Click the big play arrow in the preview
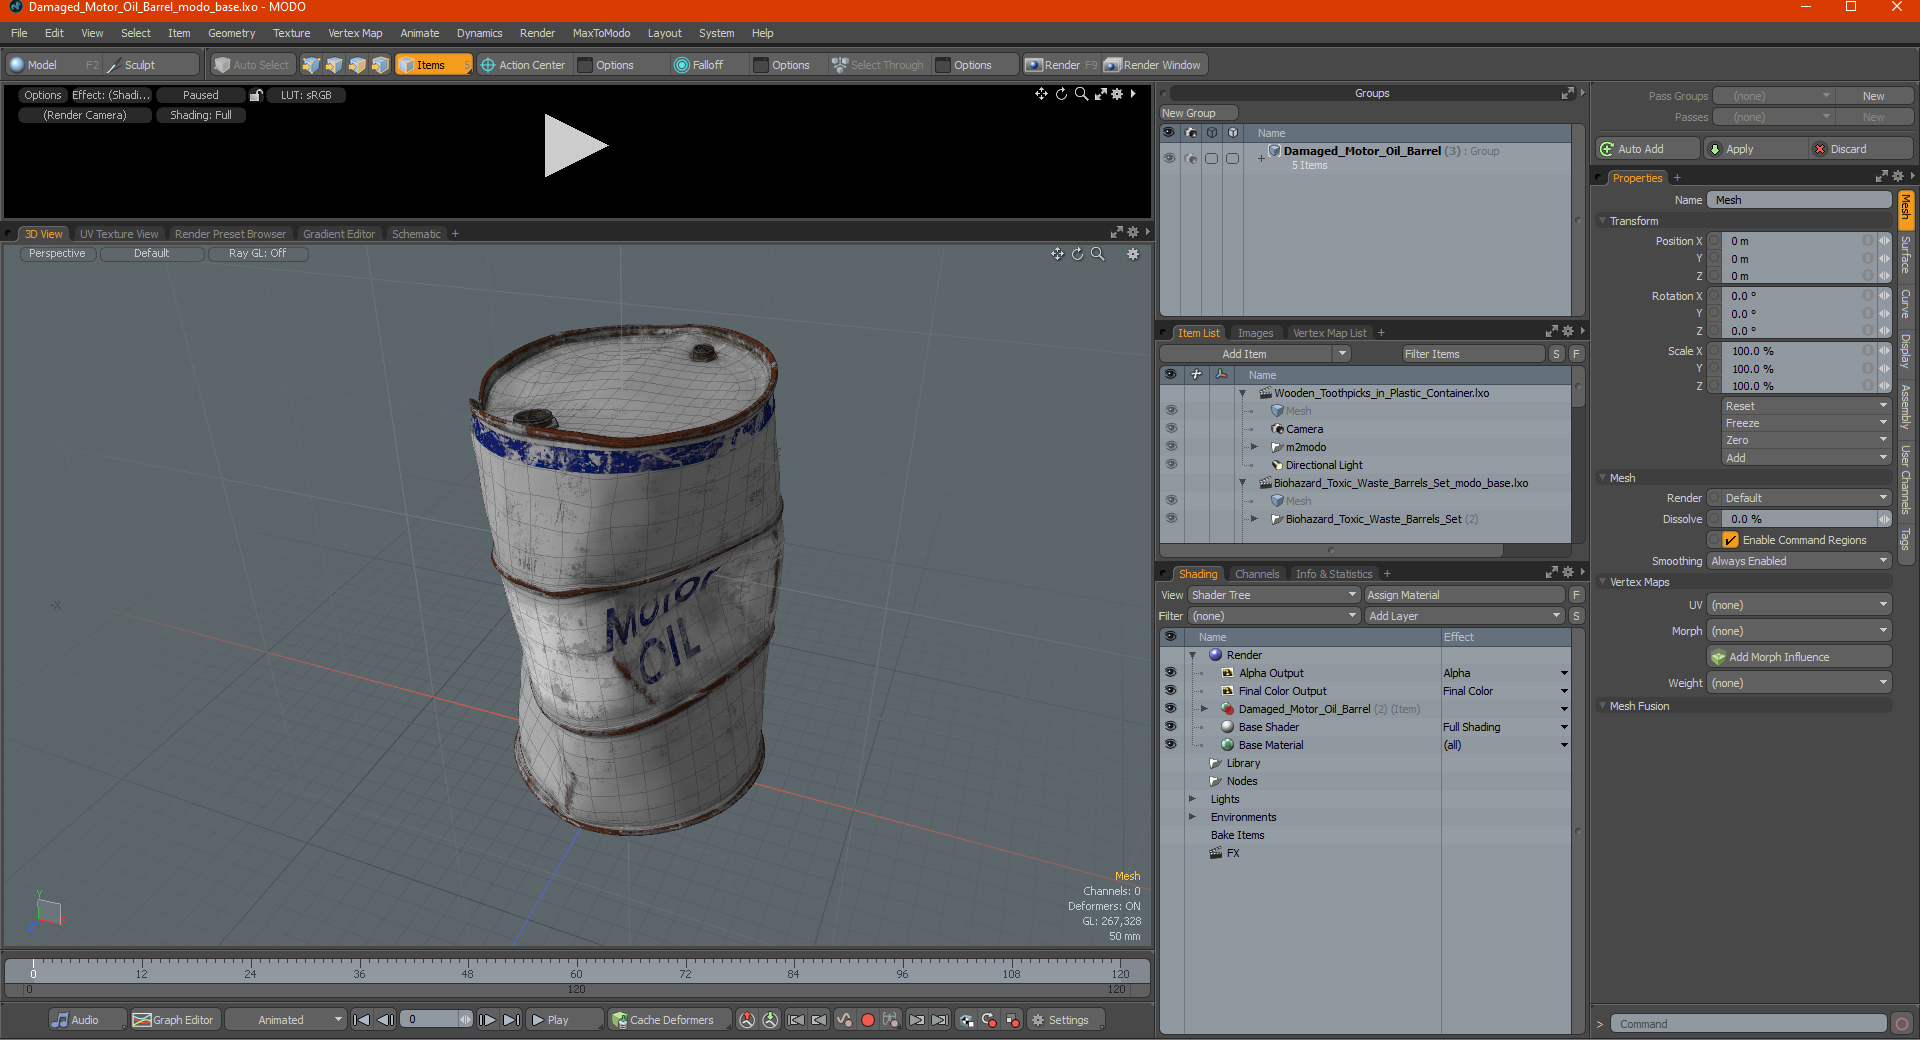Screen dimensions: 1920x1040 point(574,146)
